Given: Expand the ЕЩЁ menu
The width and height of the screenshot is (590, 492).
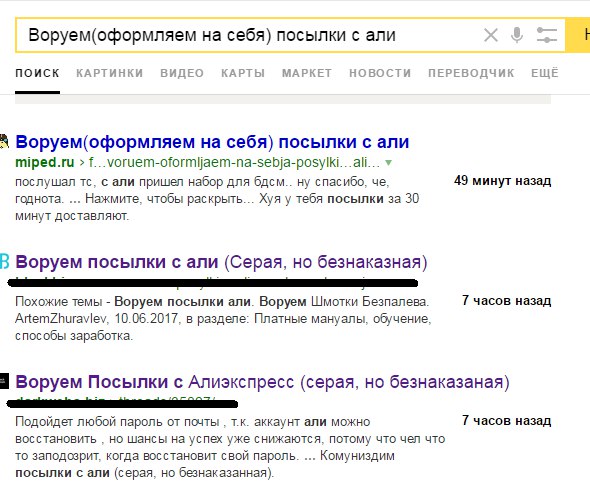Looking at the screenshot, I should (x=545, y=72).
